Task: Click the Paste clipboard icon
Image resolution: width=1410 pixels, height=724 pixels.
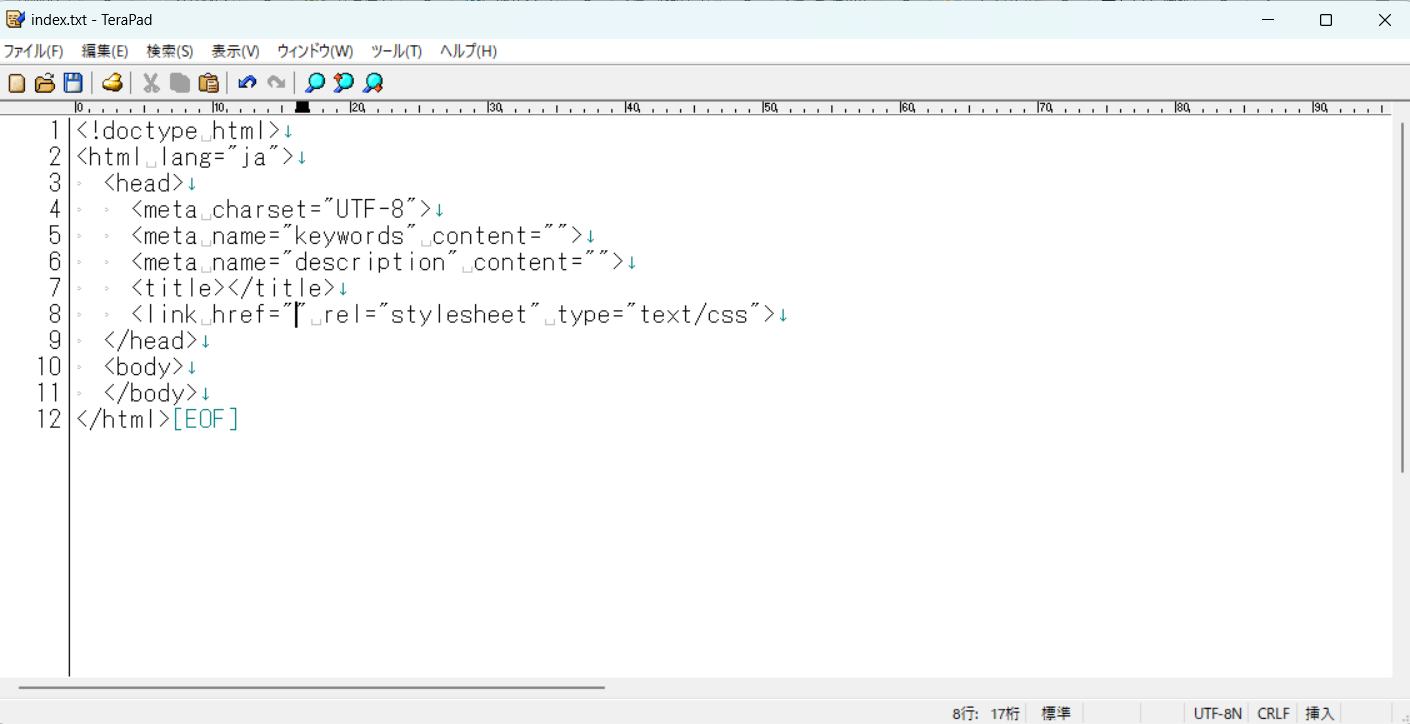Action: click(x=208, y=83)
